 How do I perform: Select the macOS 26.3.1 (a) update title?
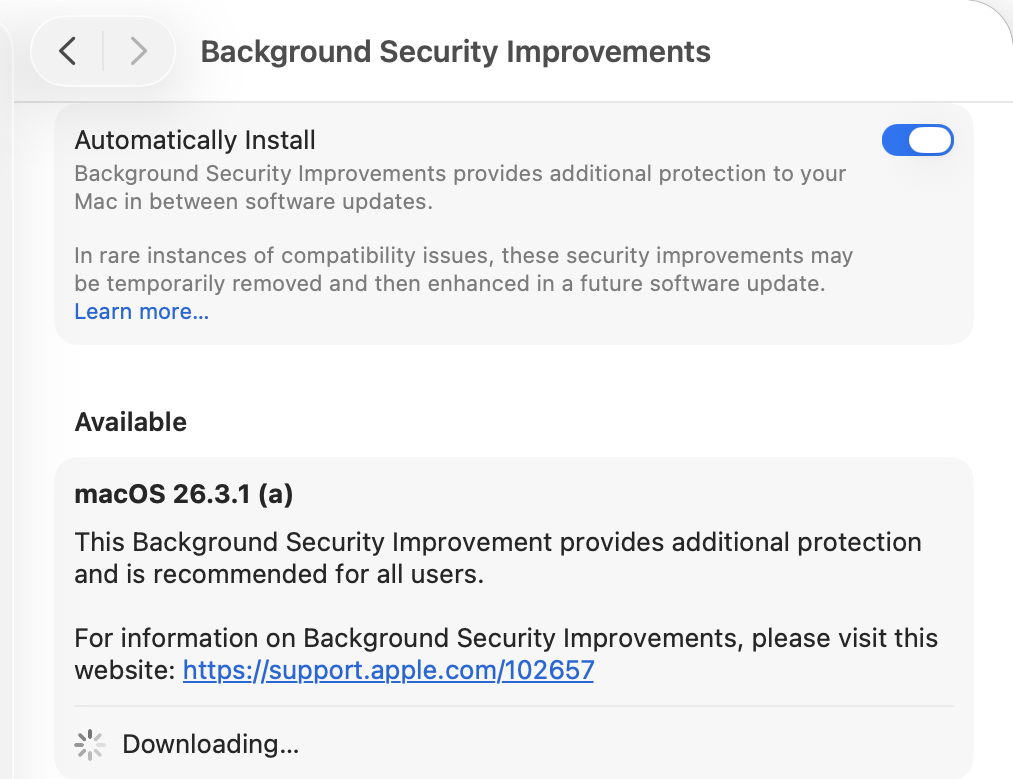tap(183, 494)
